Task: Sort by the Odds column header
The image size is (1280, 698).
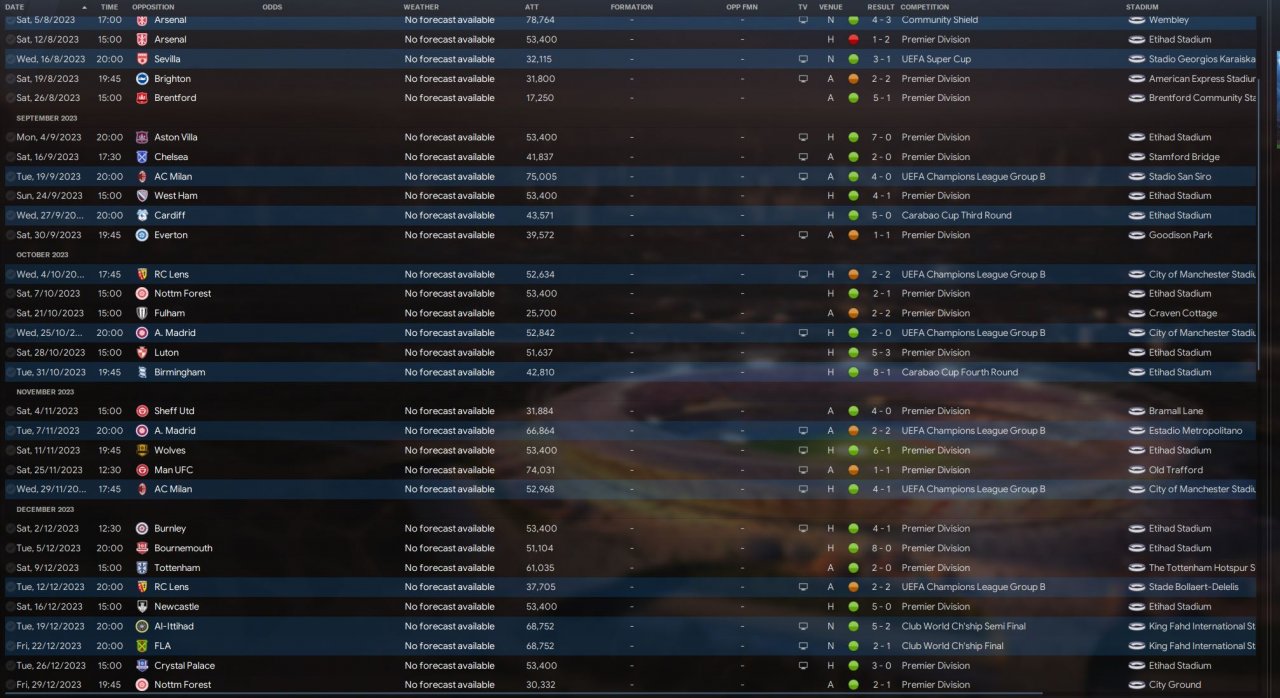Action: [x=272, y=7]
